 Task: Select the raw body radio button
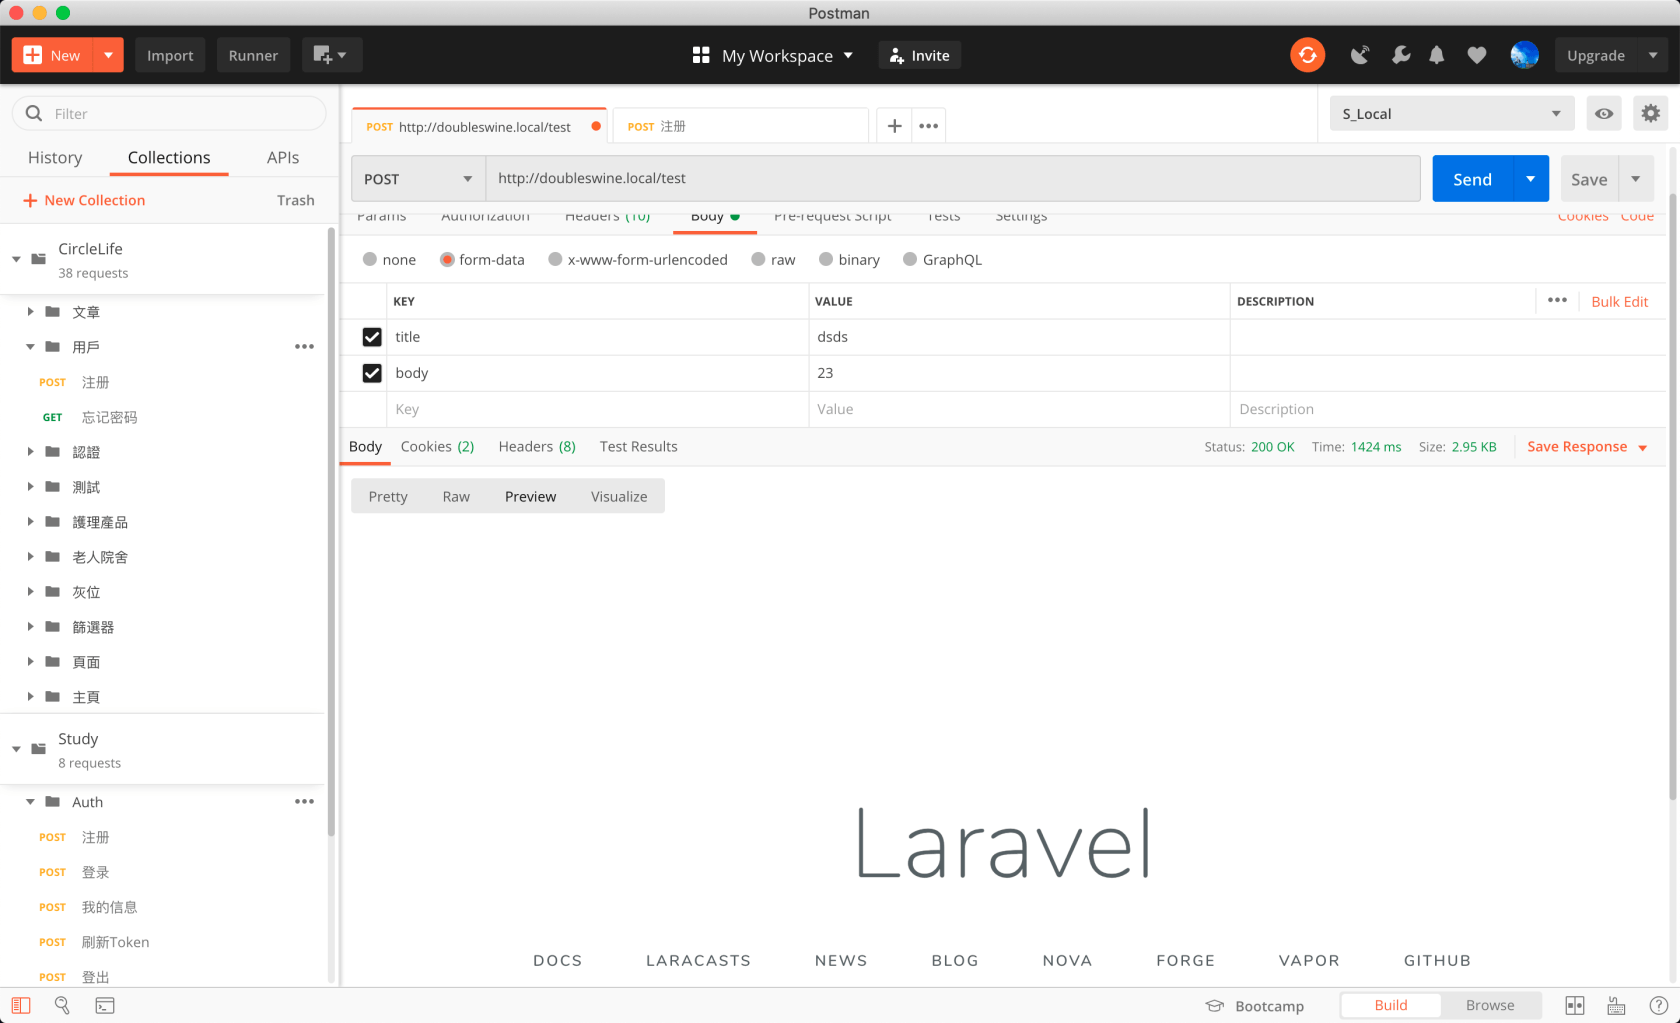(759, 259)
